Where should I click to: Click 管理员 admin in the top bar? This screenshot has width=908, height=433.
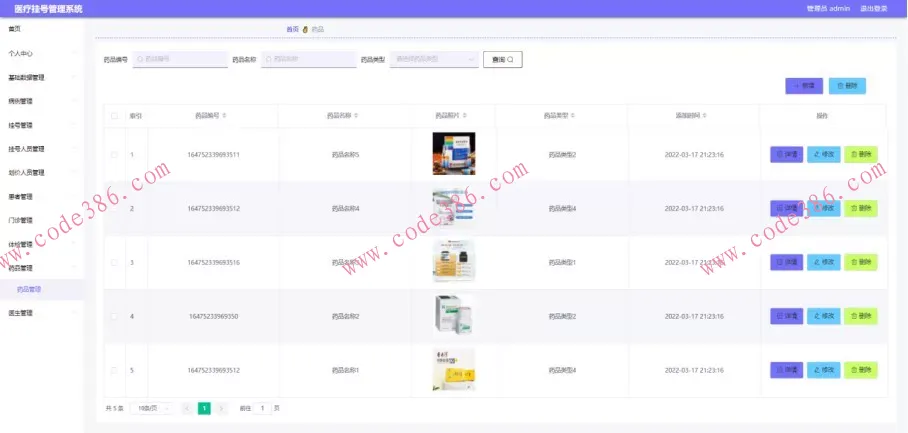tap(828, 9)
